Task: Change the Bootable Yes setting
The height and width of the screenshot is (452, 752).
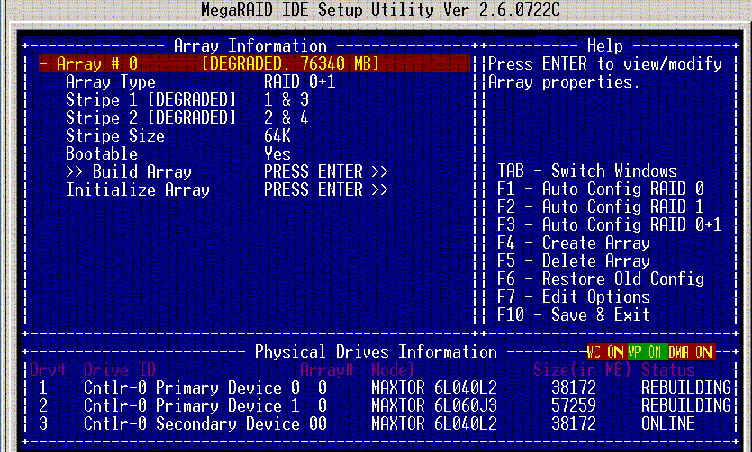Action: coord(277,154)
